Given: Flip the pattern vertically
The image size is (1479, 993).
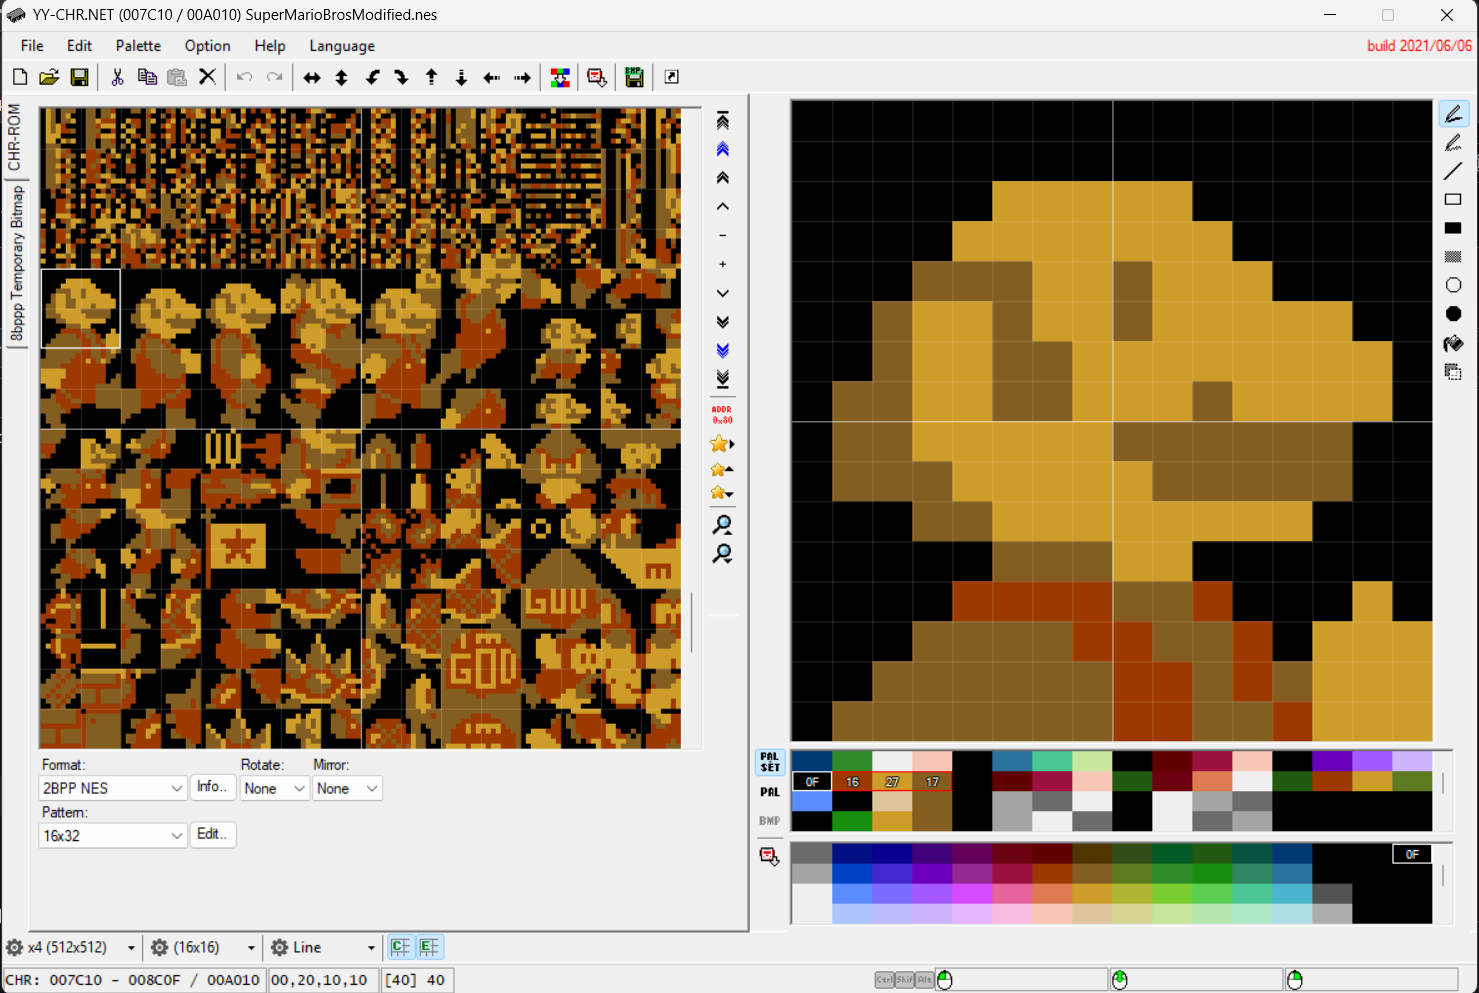Looking at the screenshot, I should click(342, 77).
